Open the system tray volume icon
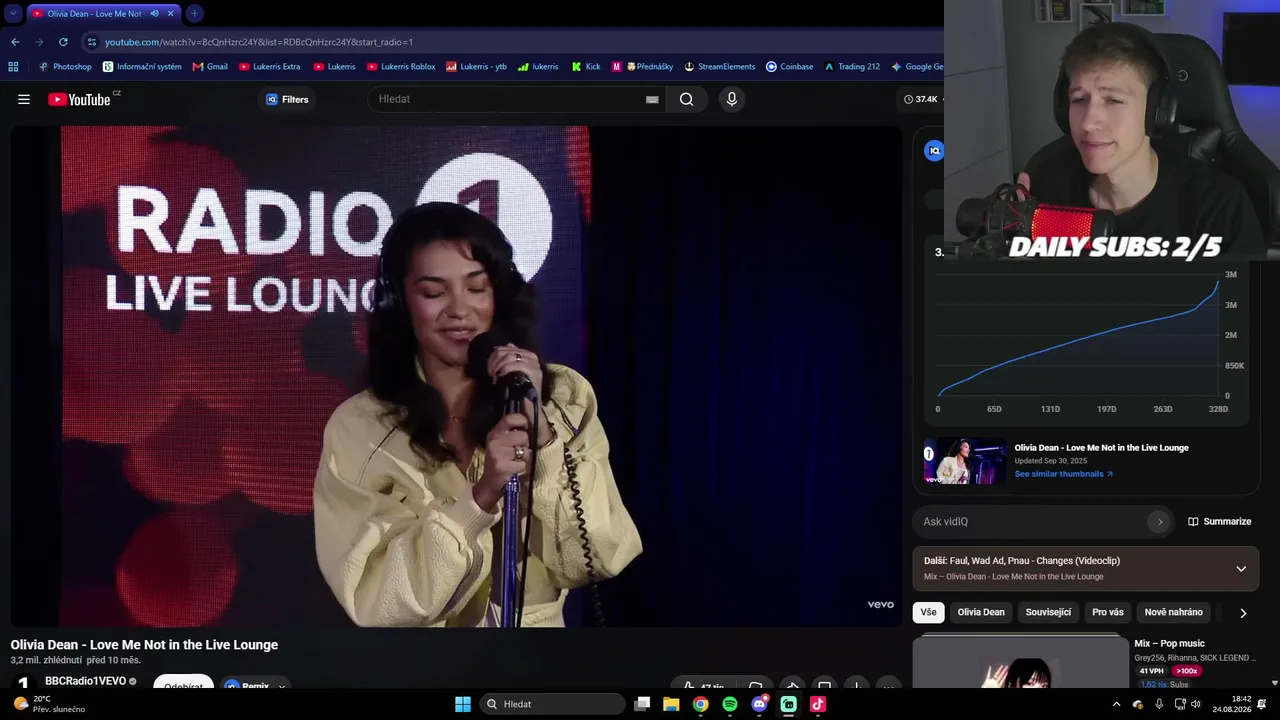This screenshot has width=1280, height=720. click(1196, 704)
